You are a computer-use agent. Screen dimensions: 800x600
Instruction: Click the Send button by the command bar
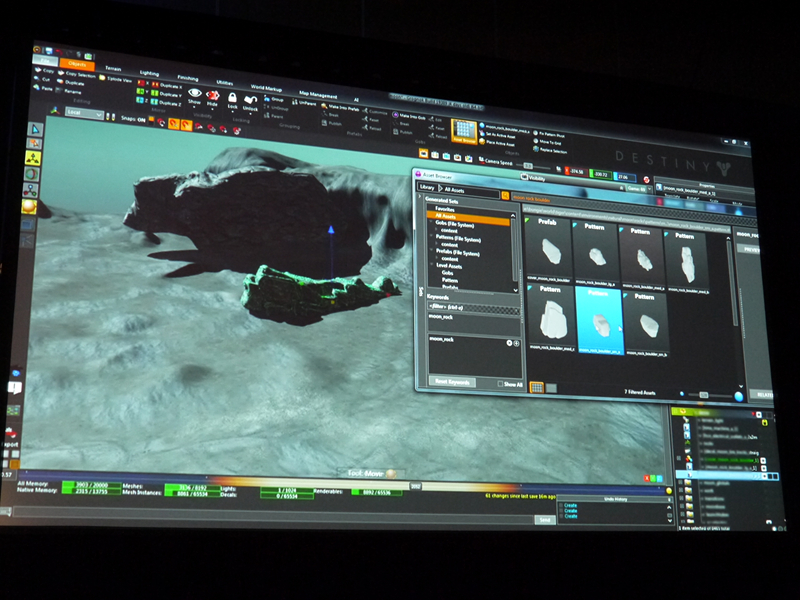pos(544,519)
